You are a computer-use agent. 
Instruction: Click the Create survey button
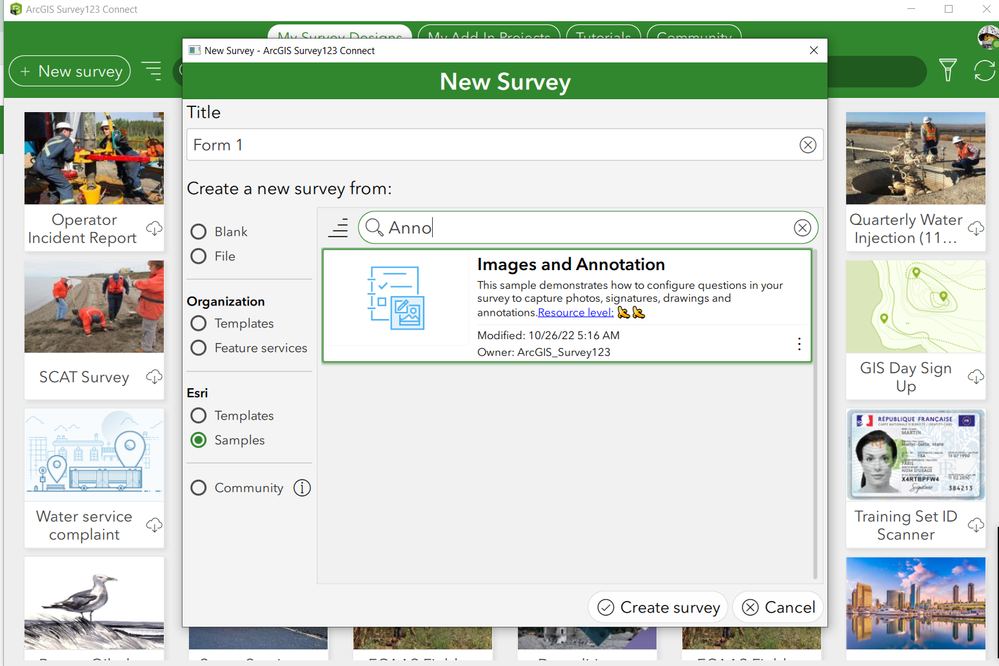[659, 607]
